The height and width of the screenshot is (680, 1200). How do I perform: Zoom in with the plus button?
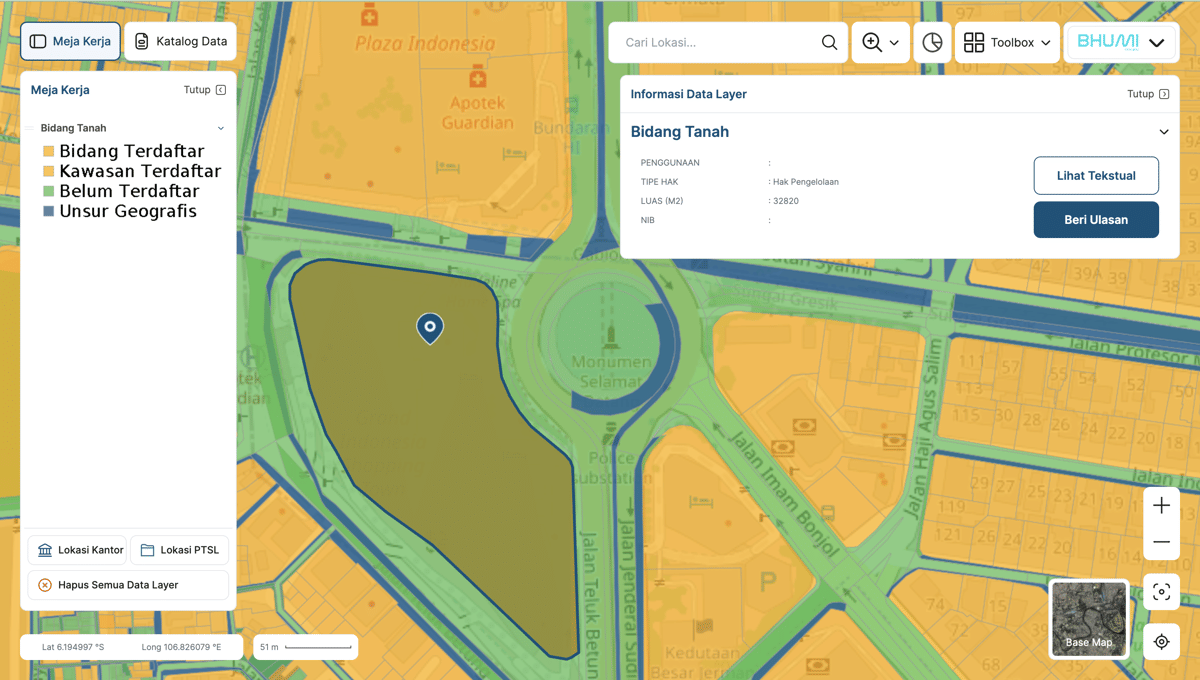[1161, 505]
